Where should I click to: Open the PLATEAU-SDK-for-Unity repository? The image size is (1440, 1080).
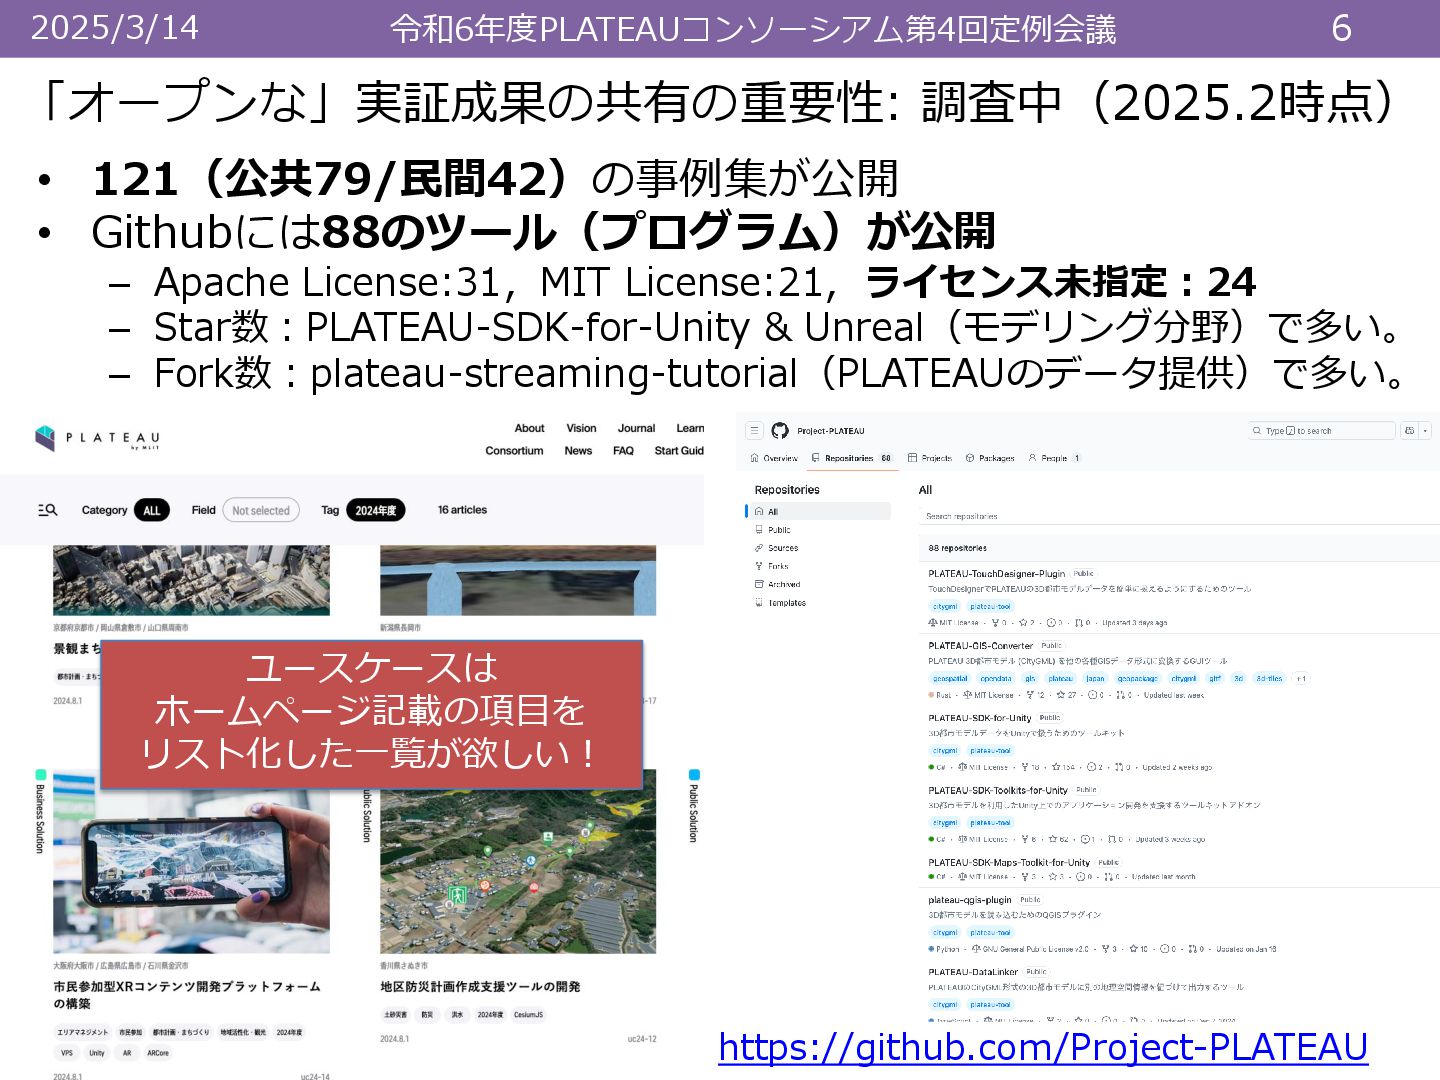click(979, 718)
